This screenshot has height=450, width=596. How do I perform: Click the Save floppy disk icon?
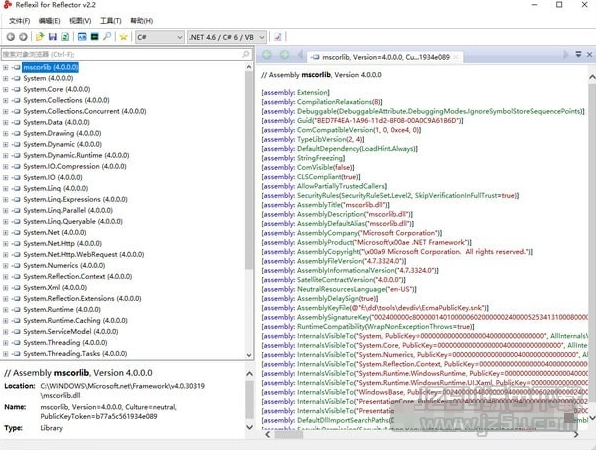(x=52, y=37)
